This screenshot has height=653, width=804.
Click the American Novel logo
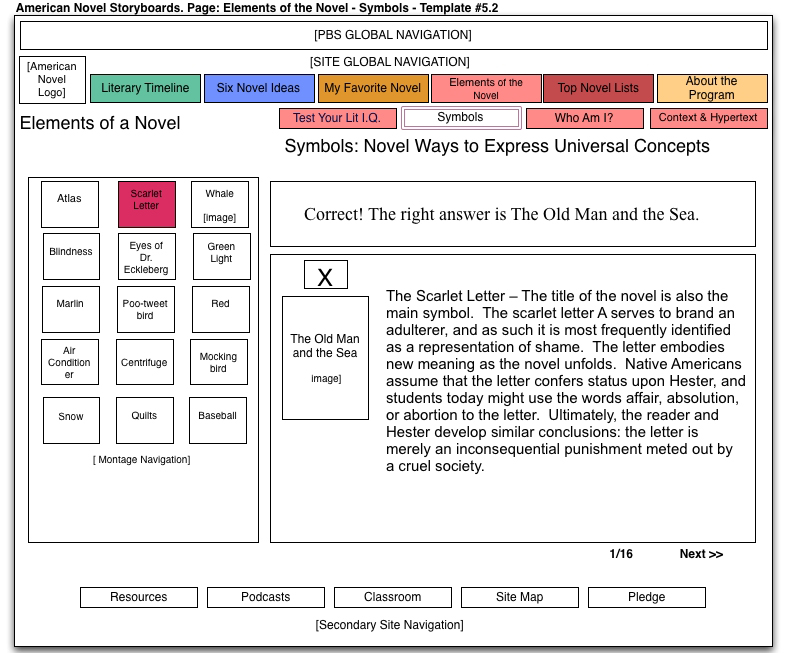pos(52,80)
